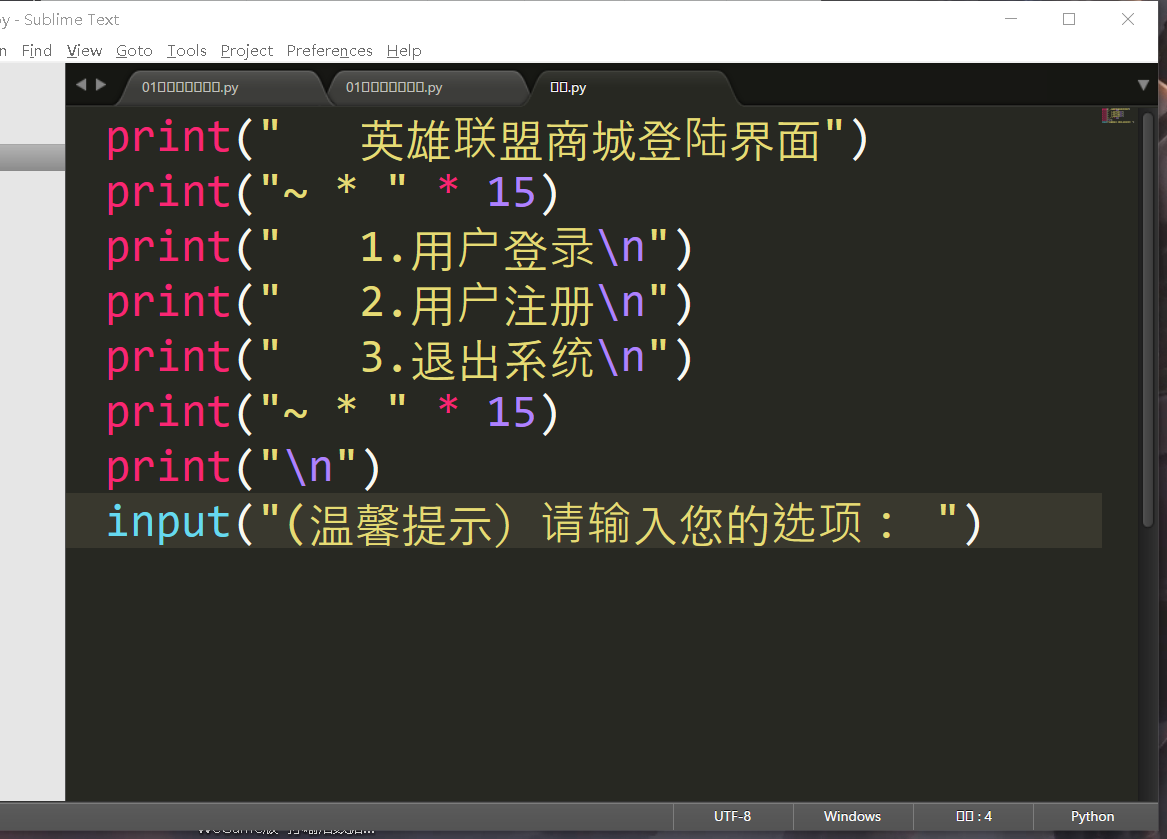Minimize the Sublime Text window
The width and height of the screenshot is (1167, 839).
1011,19
